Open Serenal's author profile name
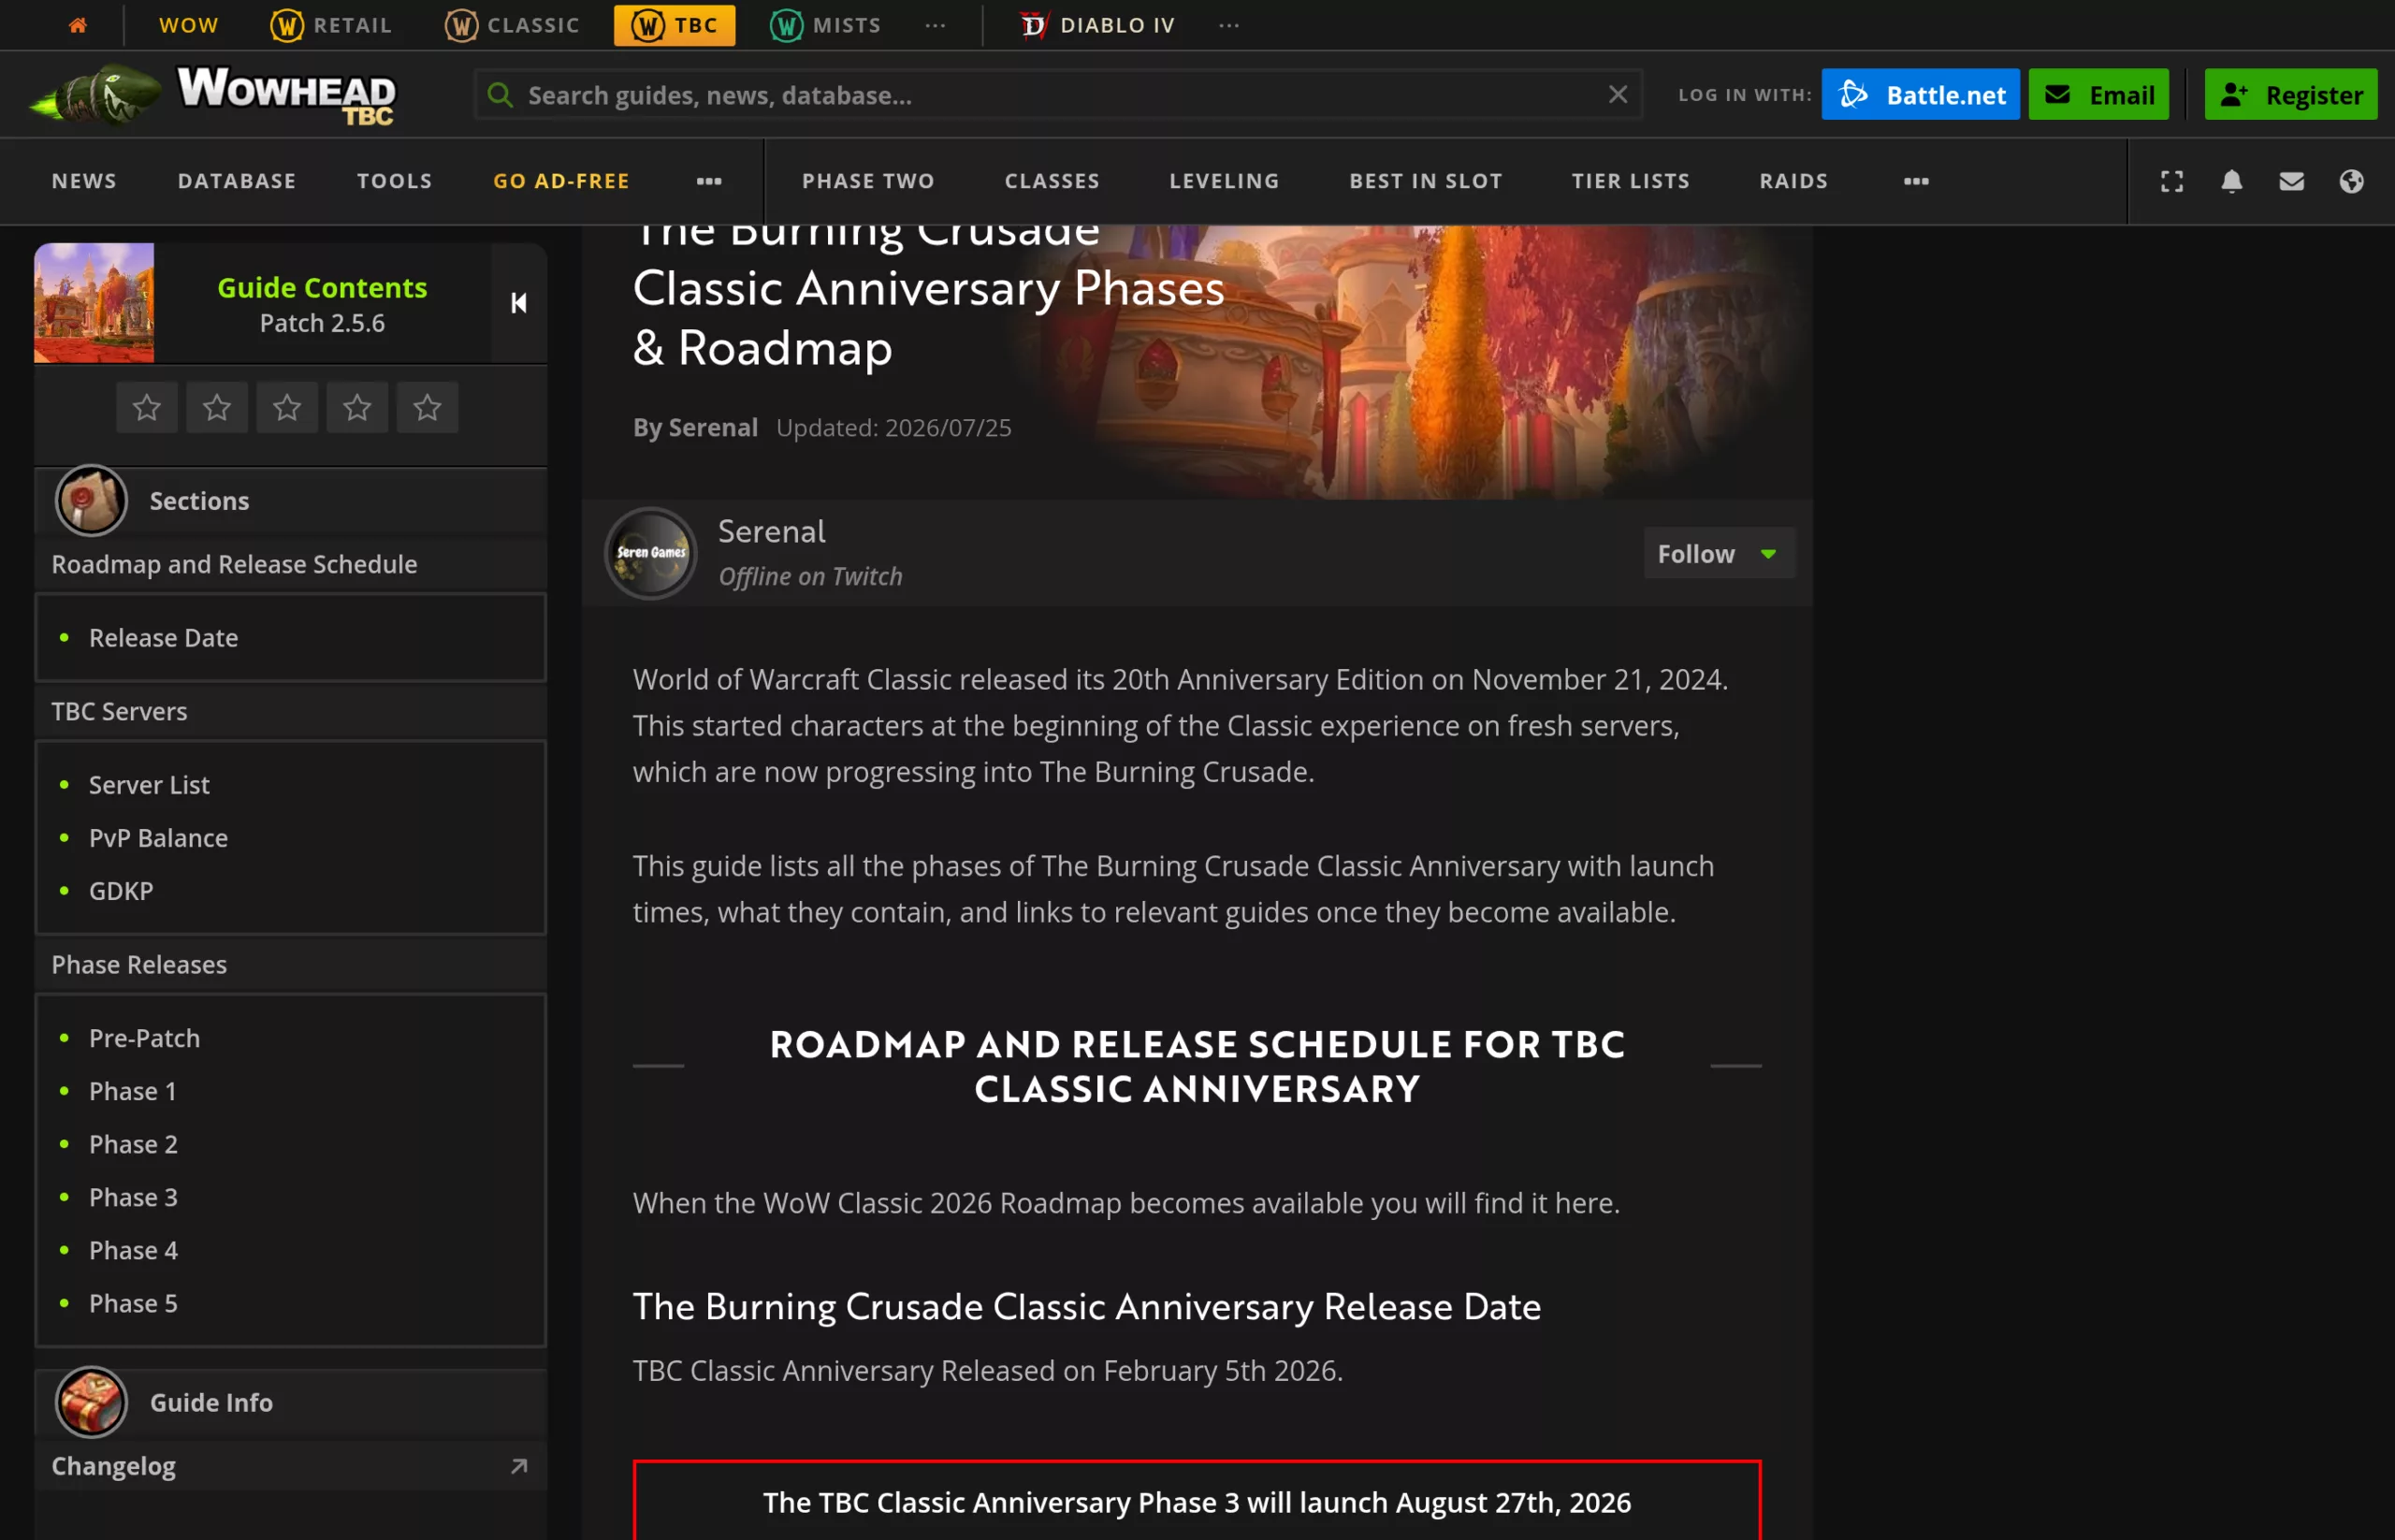This screenshot has height=1540, width=2395. (x=771, y=531)
